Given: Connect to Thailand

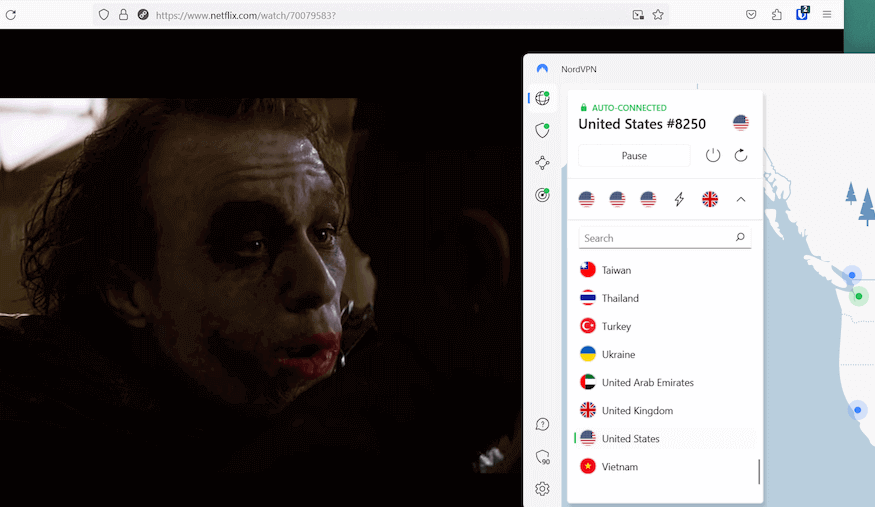Looking at the screenshot, I should [665, 298].
